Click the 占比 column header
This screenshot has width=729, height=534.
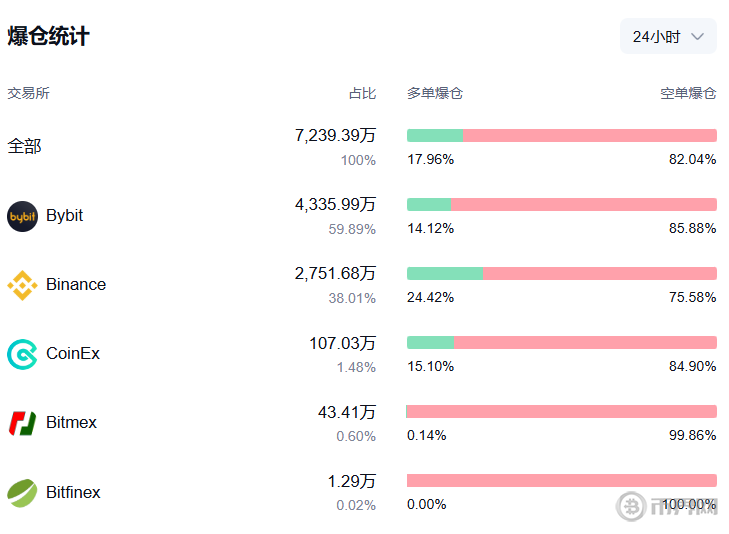(x=362, y=93)
